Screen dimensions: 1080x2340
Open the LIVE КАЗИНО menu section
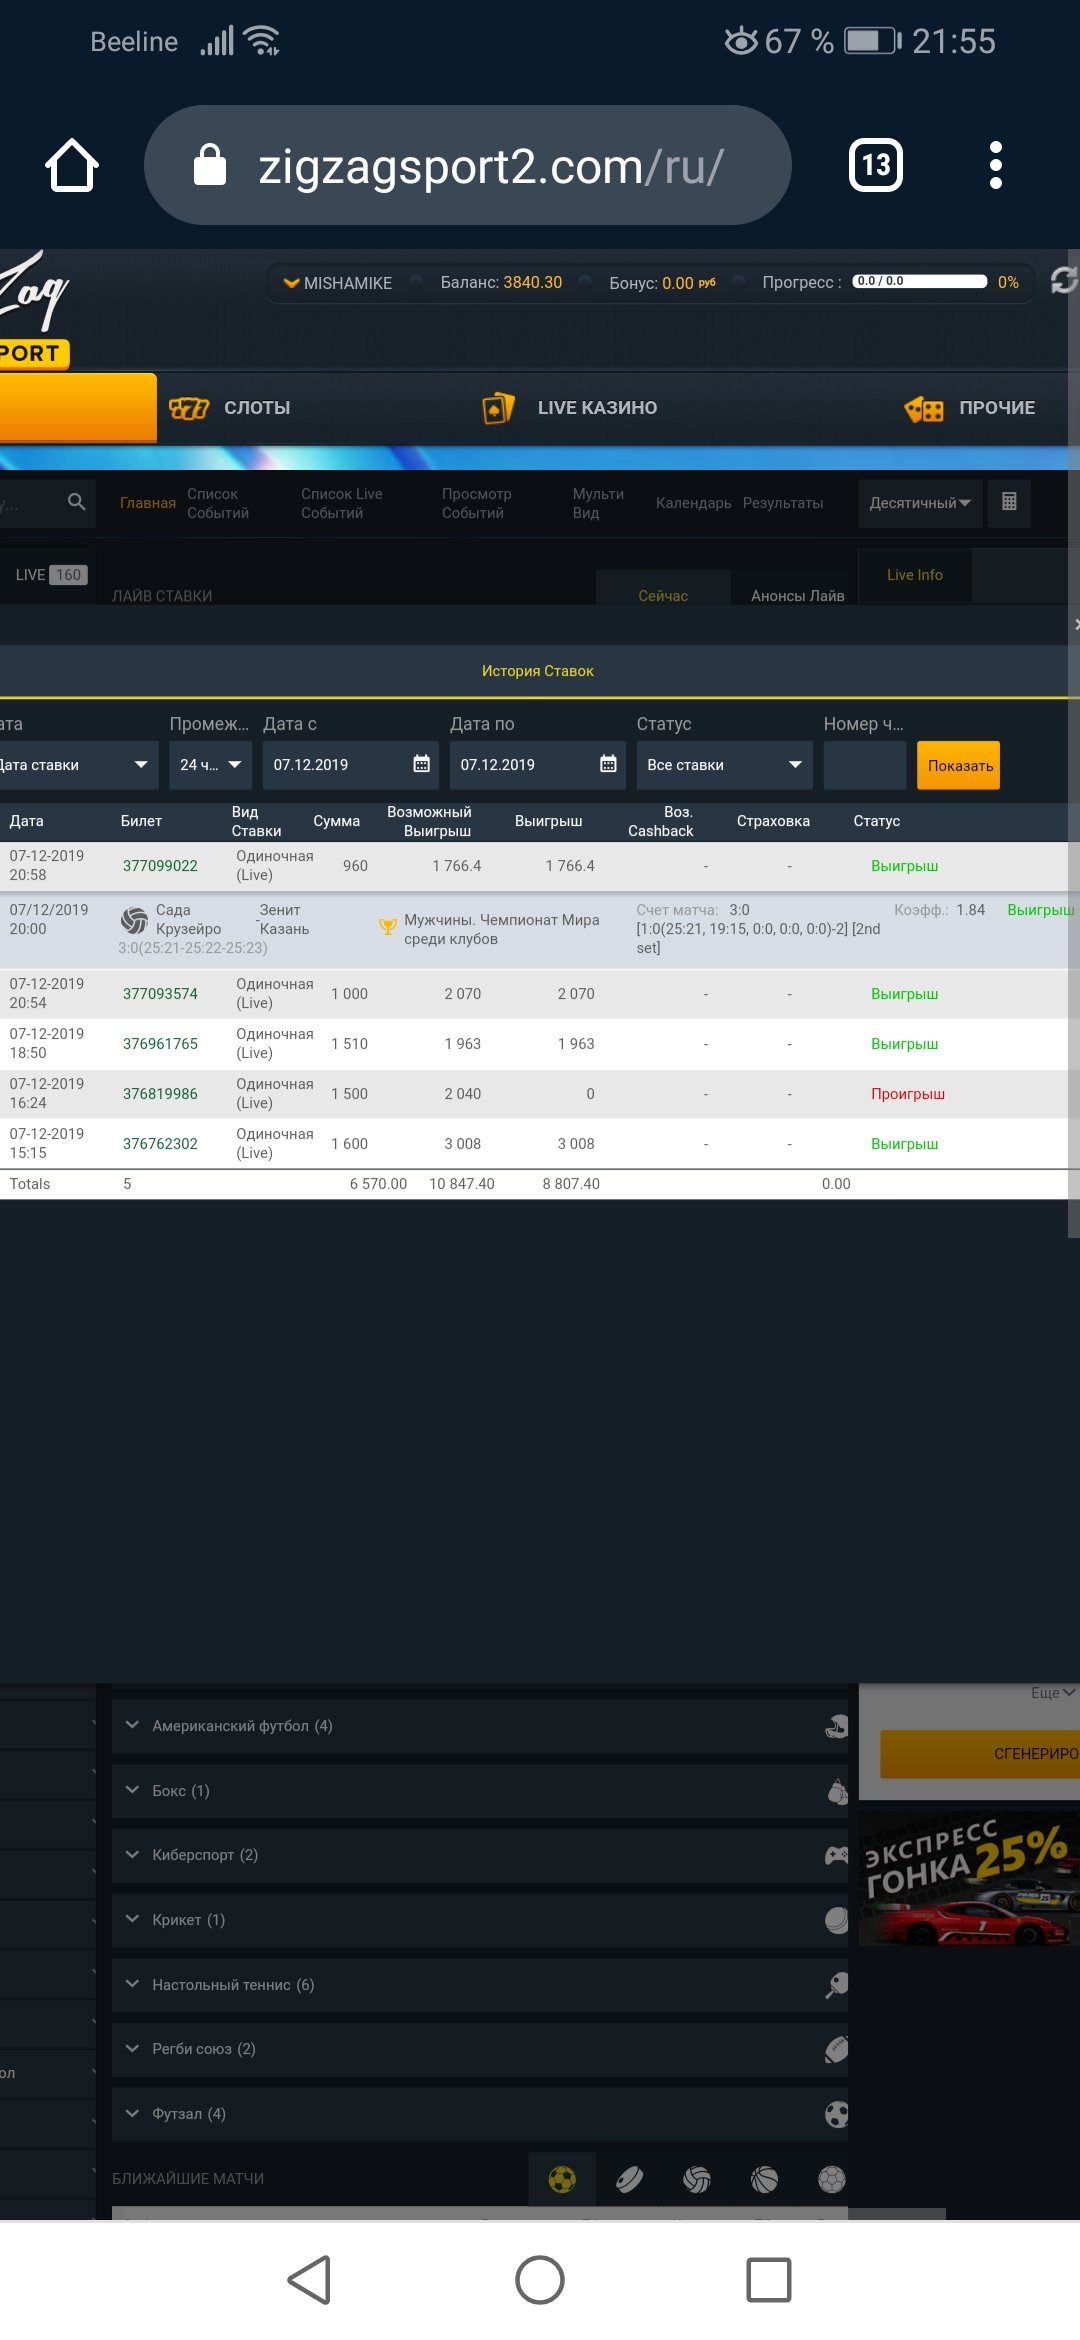click(x=596, y=408)
